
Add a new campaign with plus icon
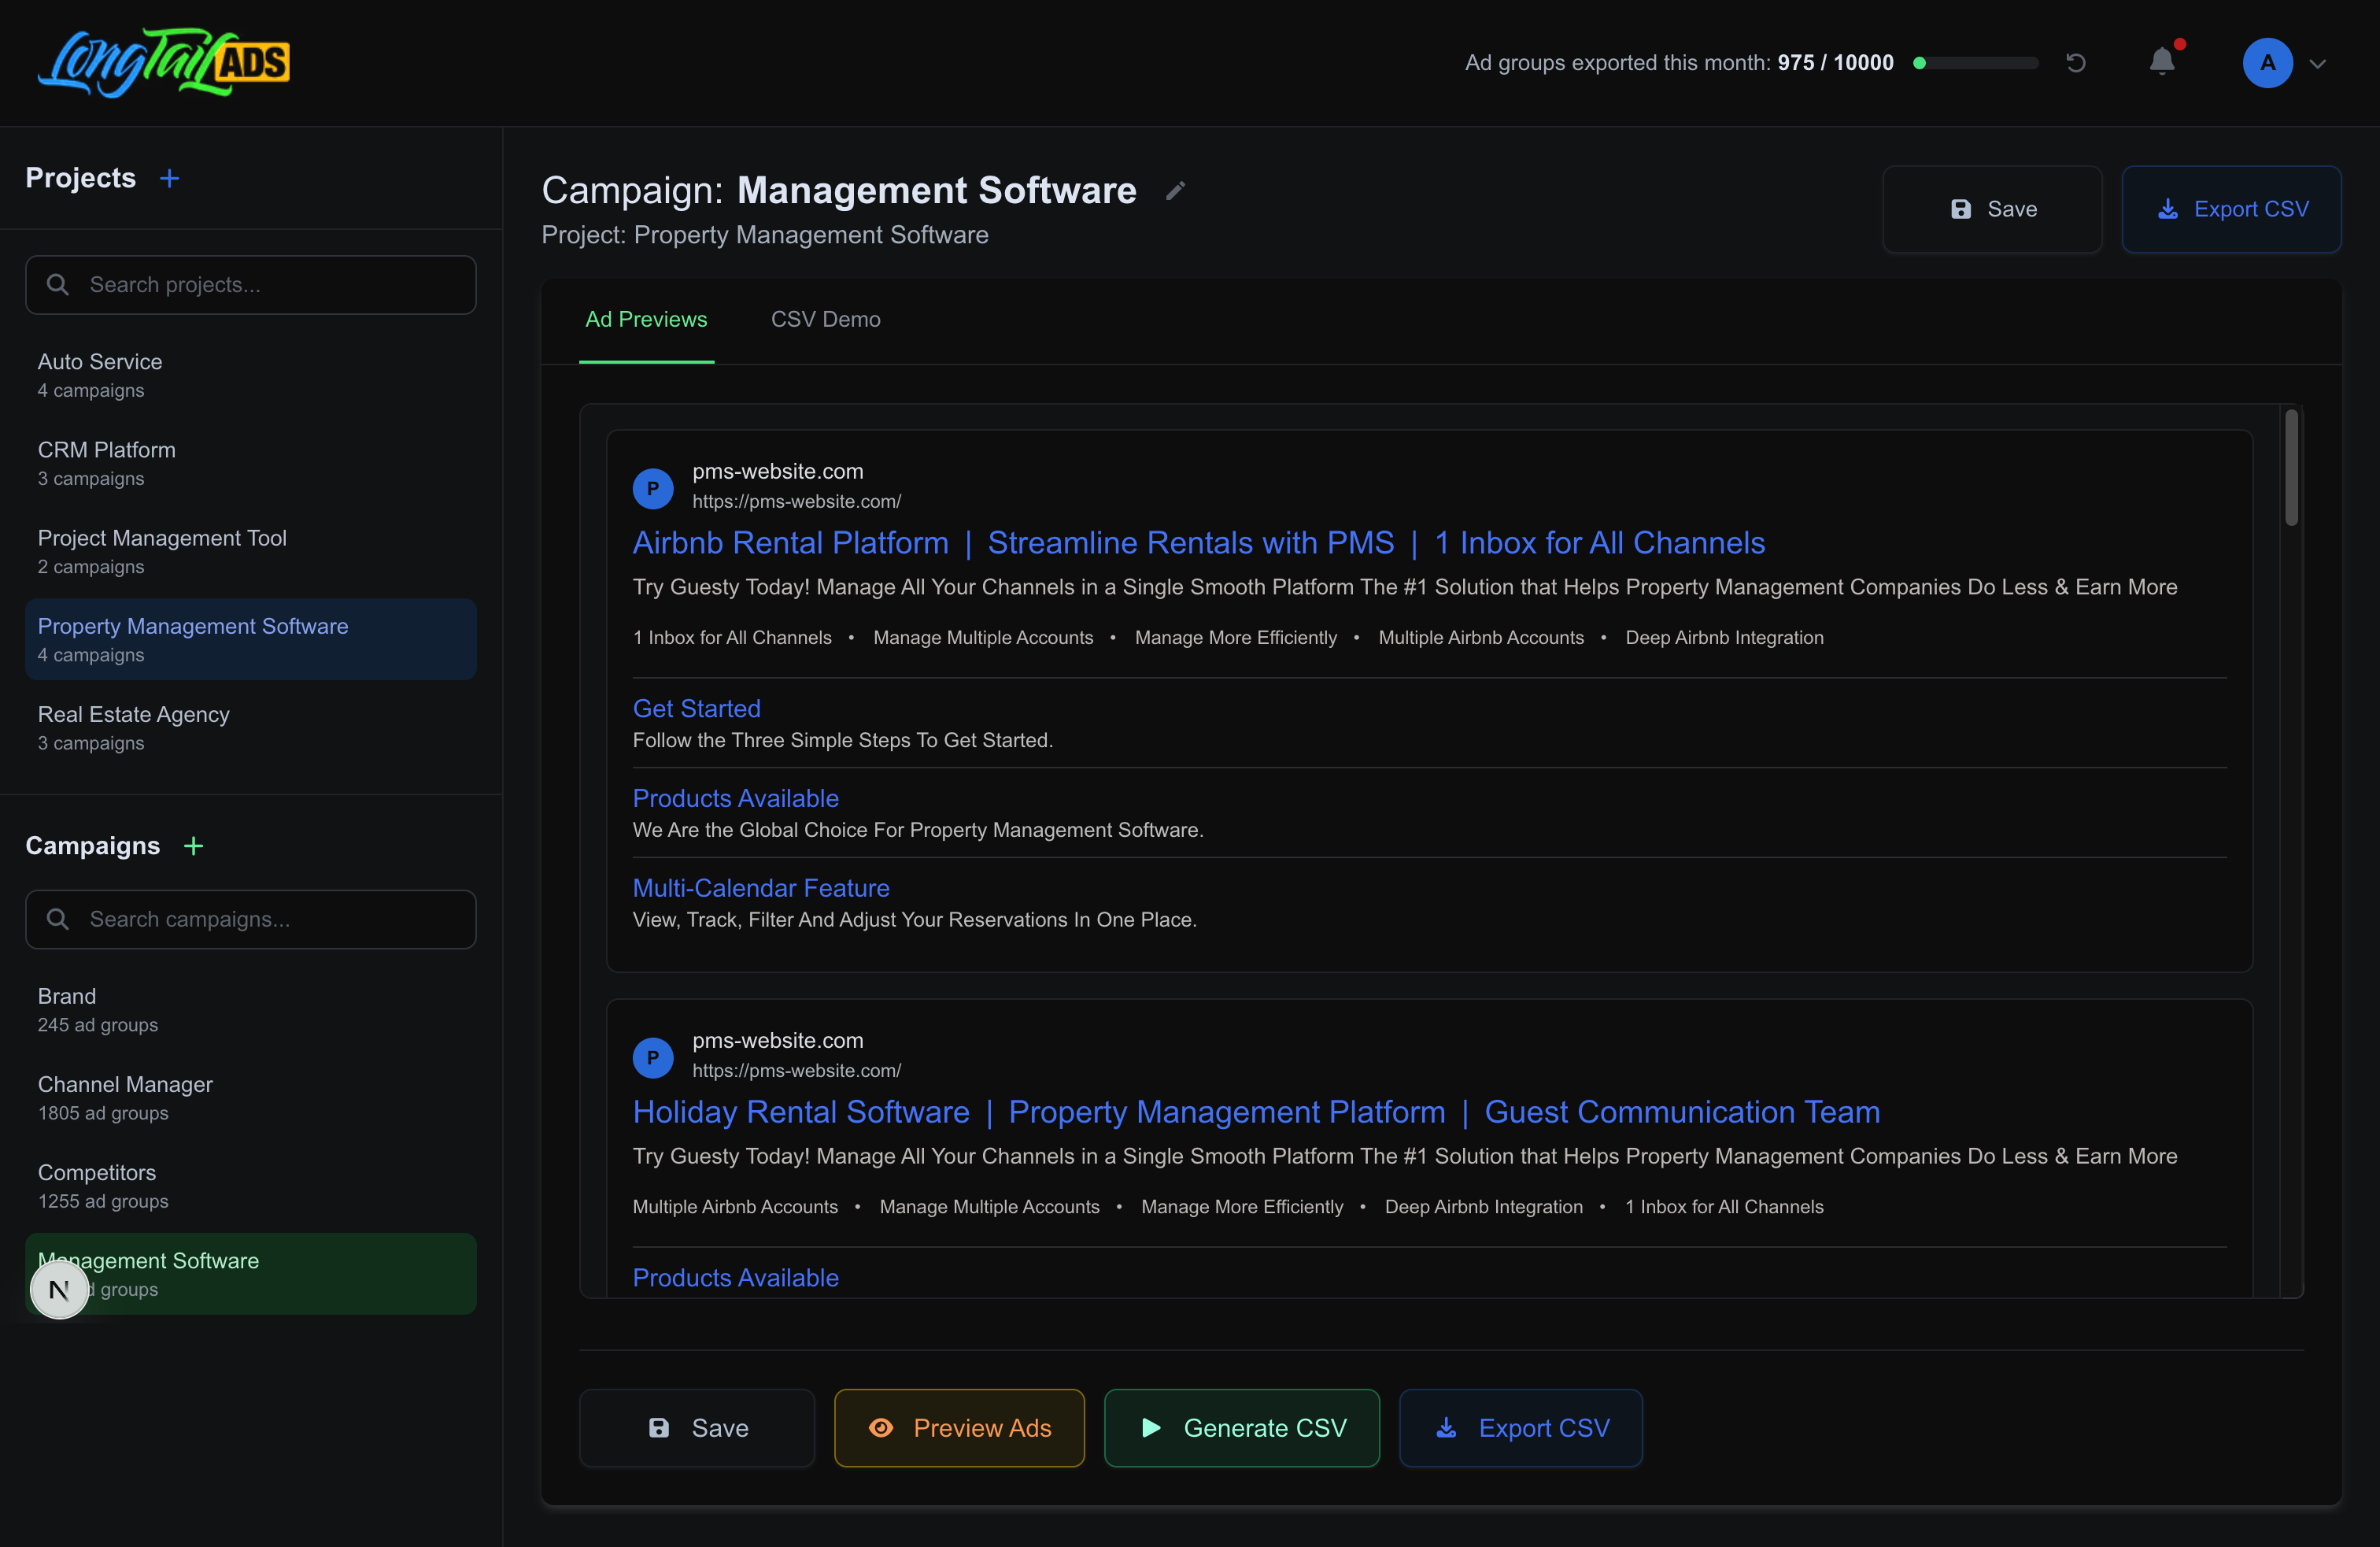[194, 846]
